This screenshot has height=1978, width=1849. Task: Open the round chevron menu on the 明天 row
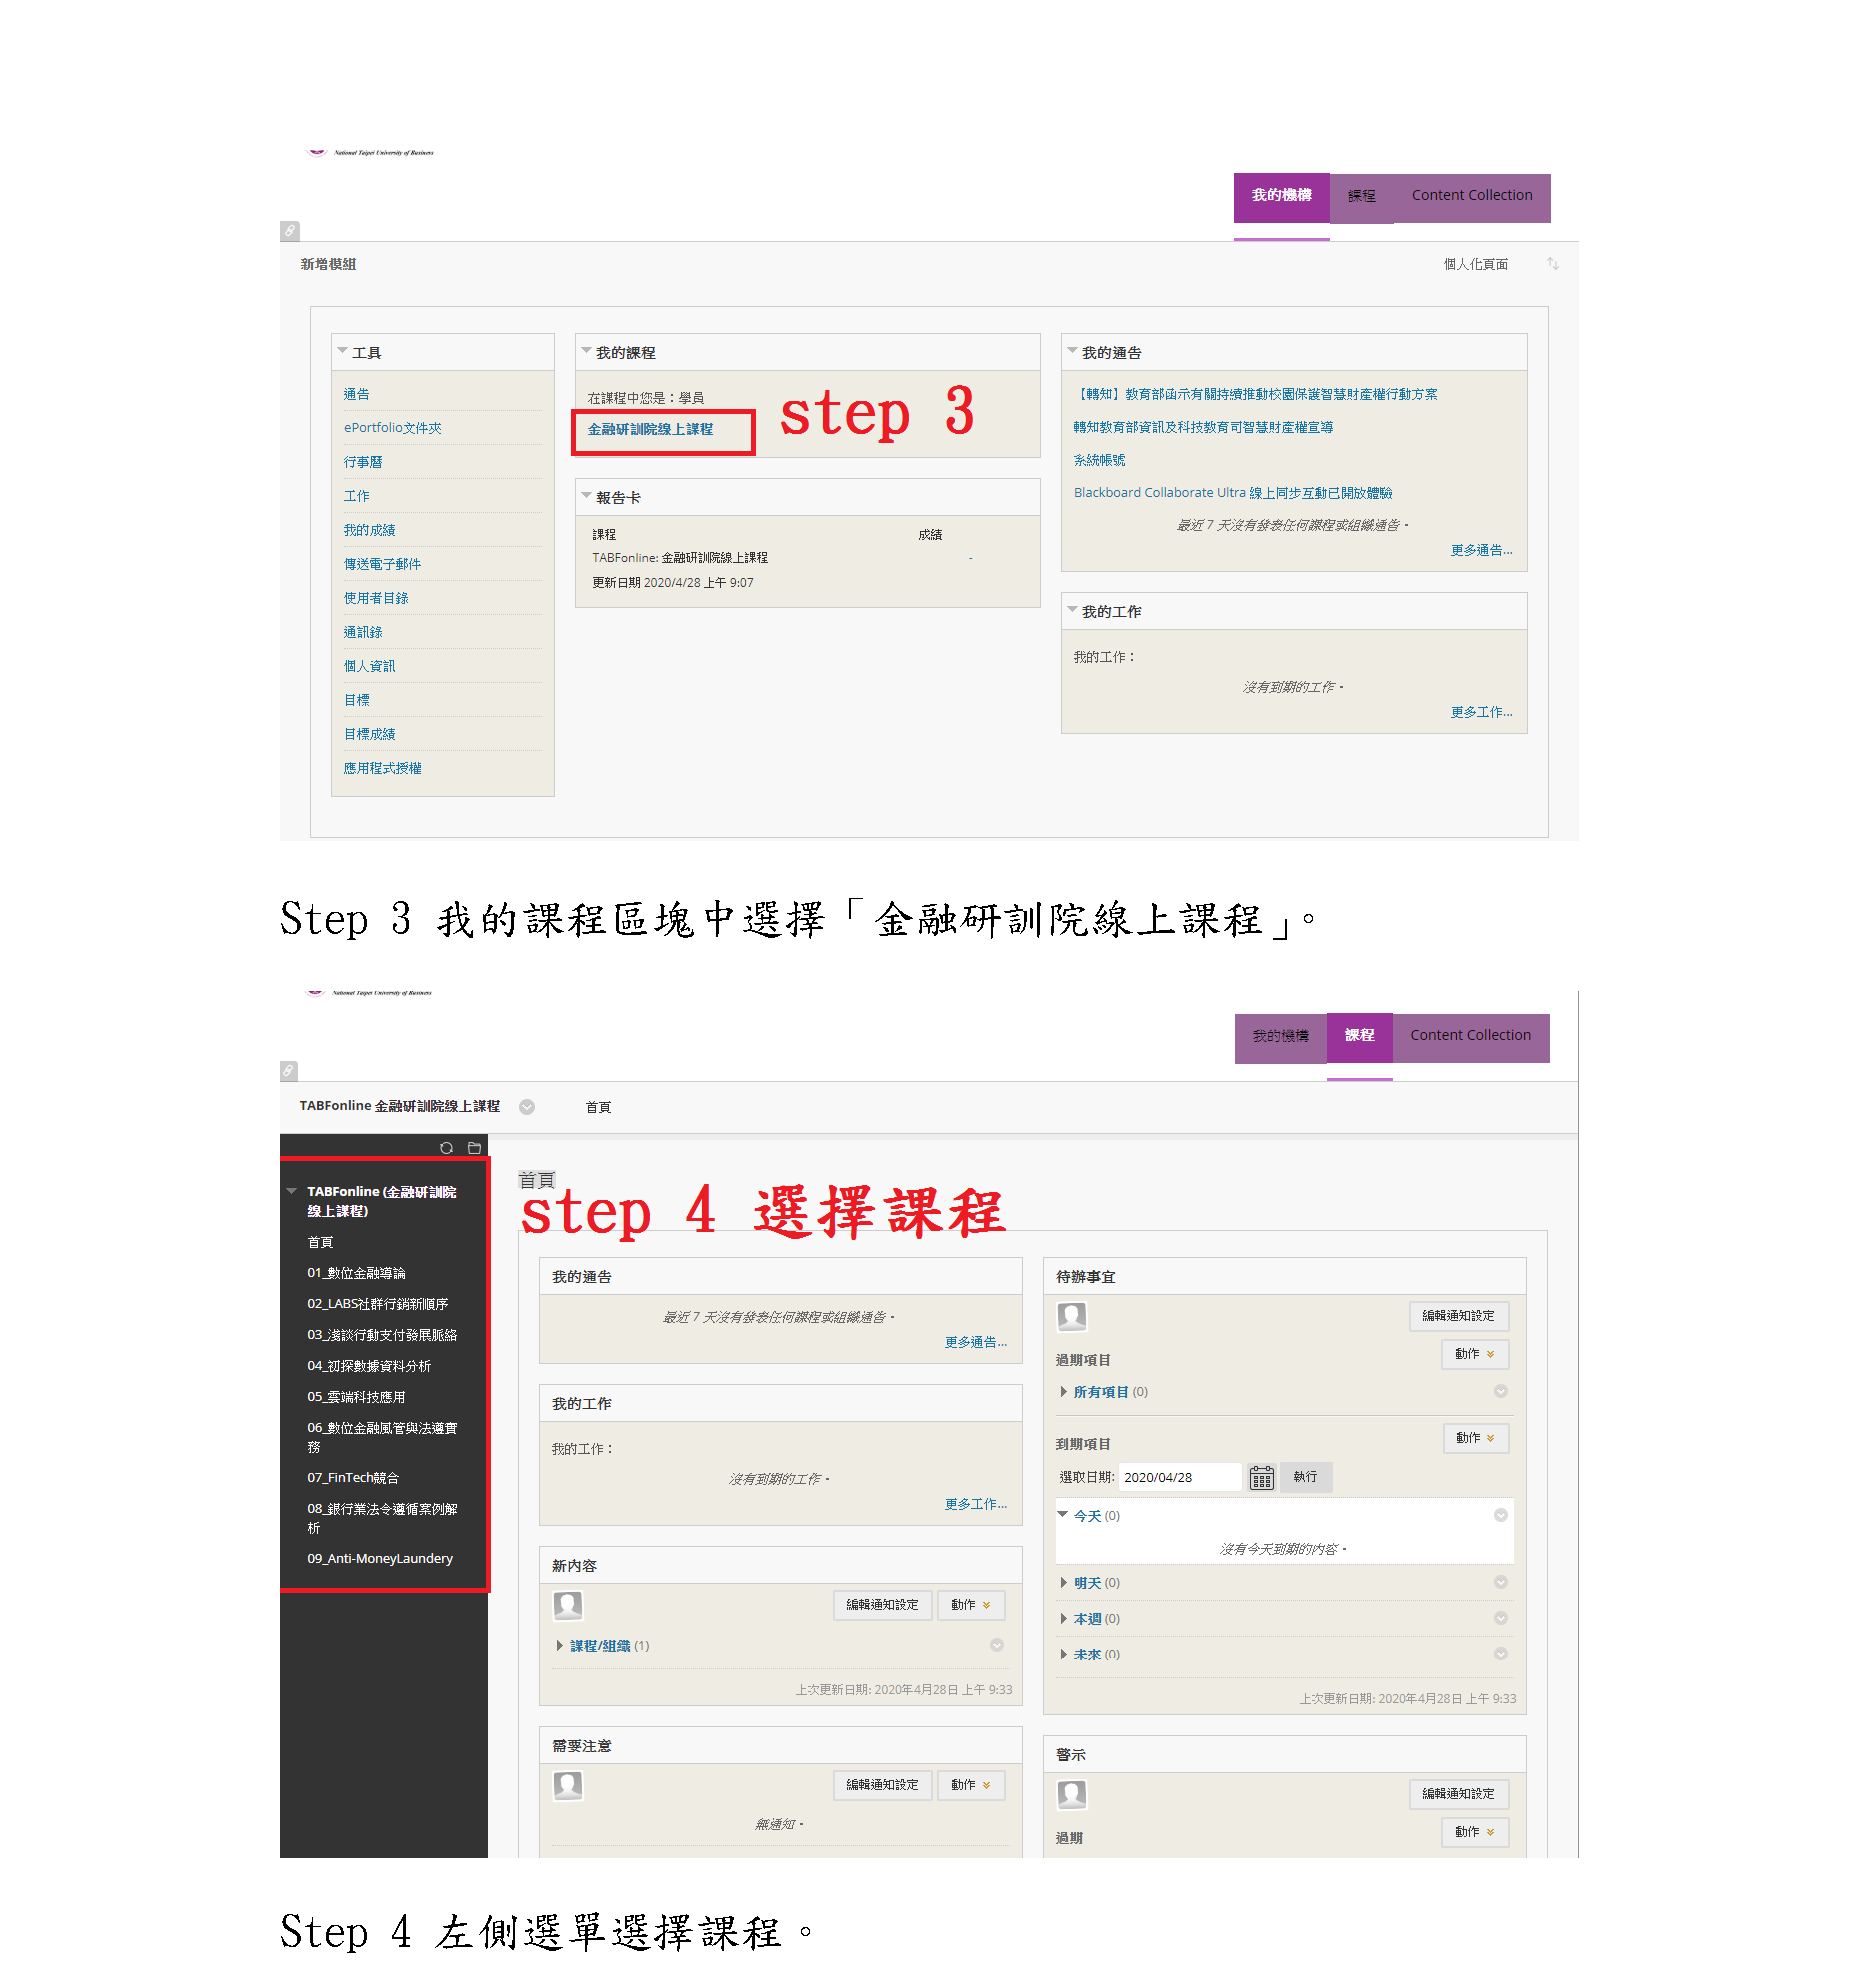click(1500, 1582)
